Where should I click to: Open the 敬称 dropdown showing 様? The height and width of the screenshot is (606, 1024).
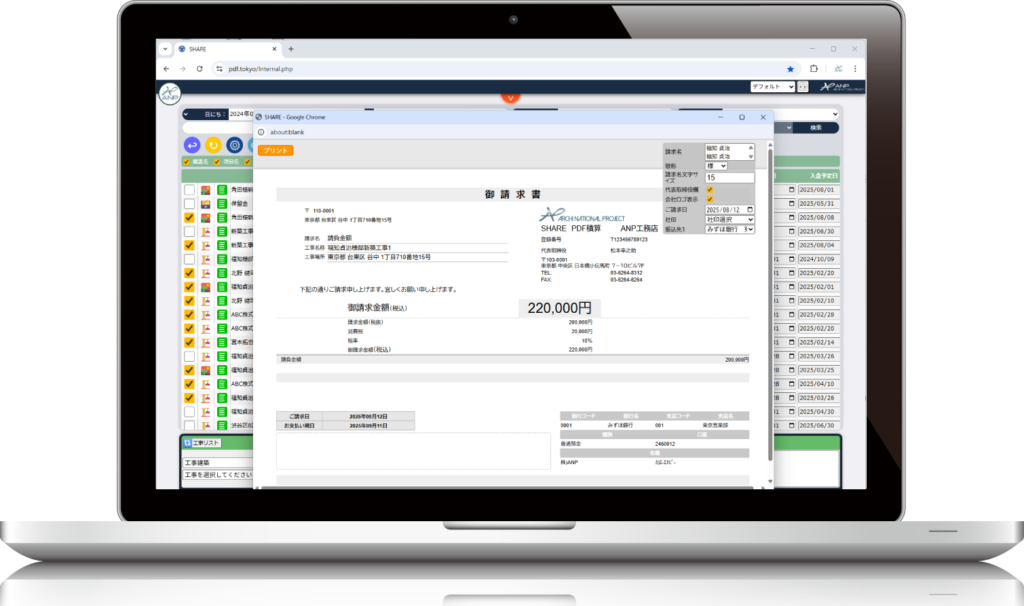[x=716, y=166]
